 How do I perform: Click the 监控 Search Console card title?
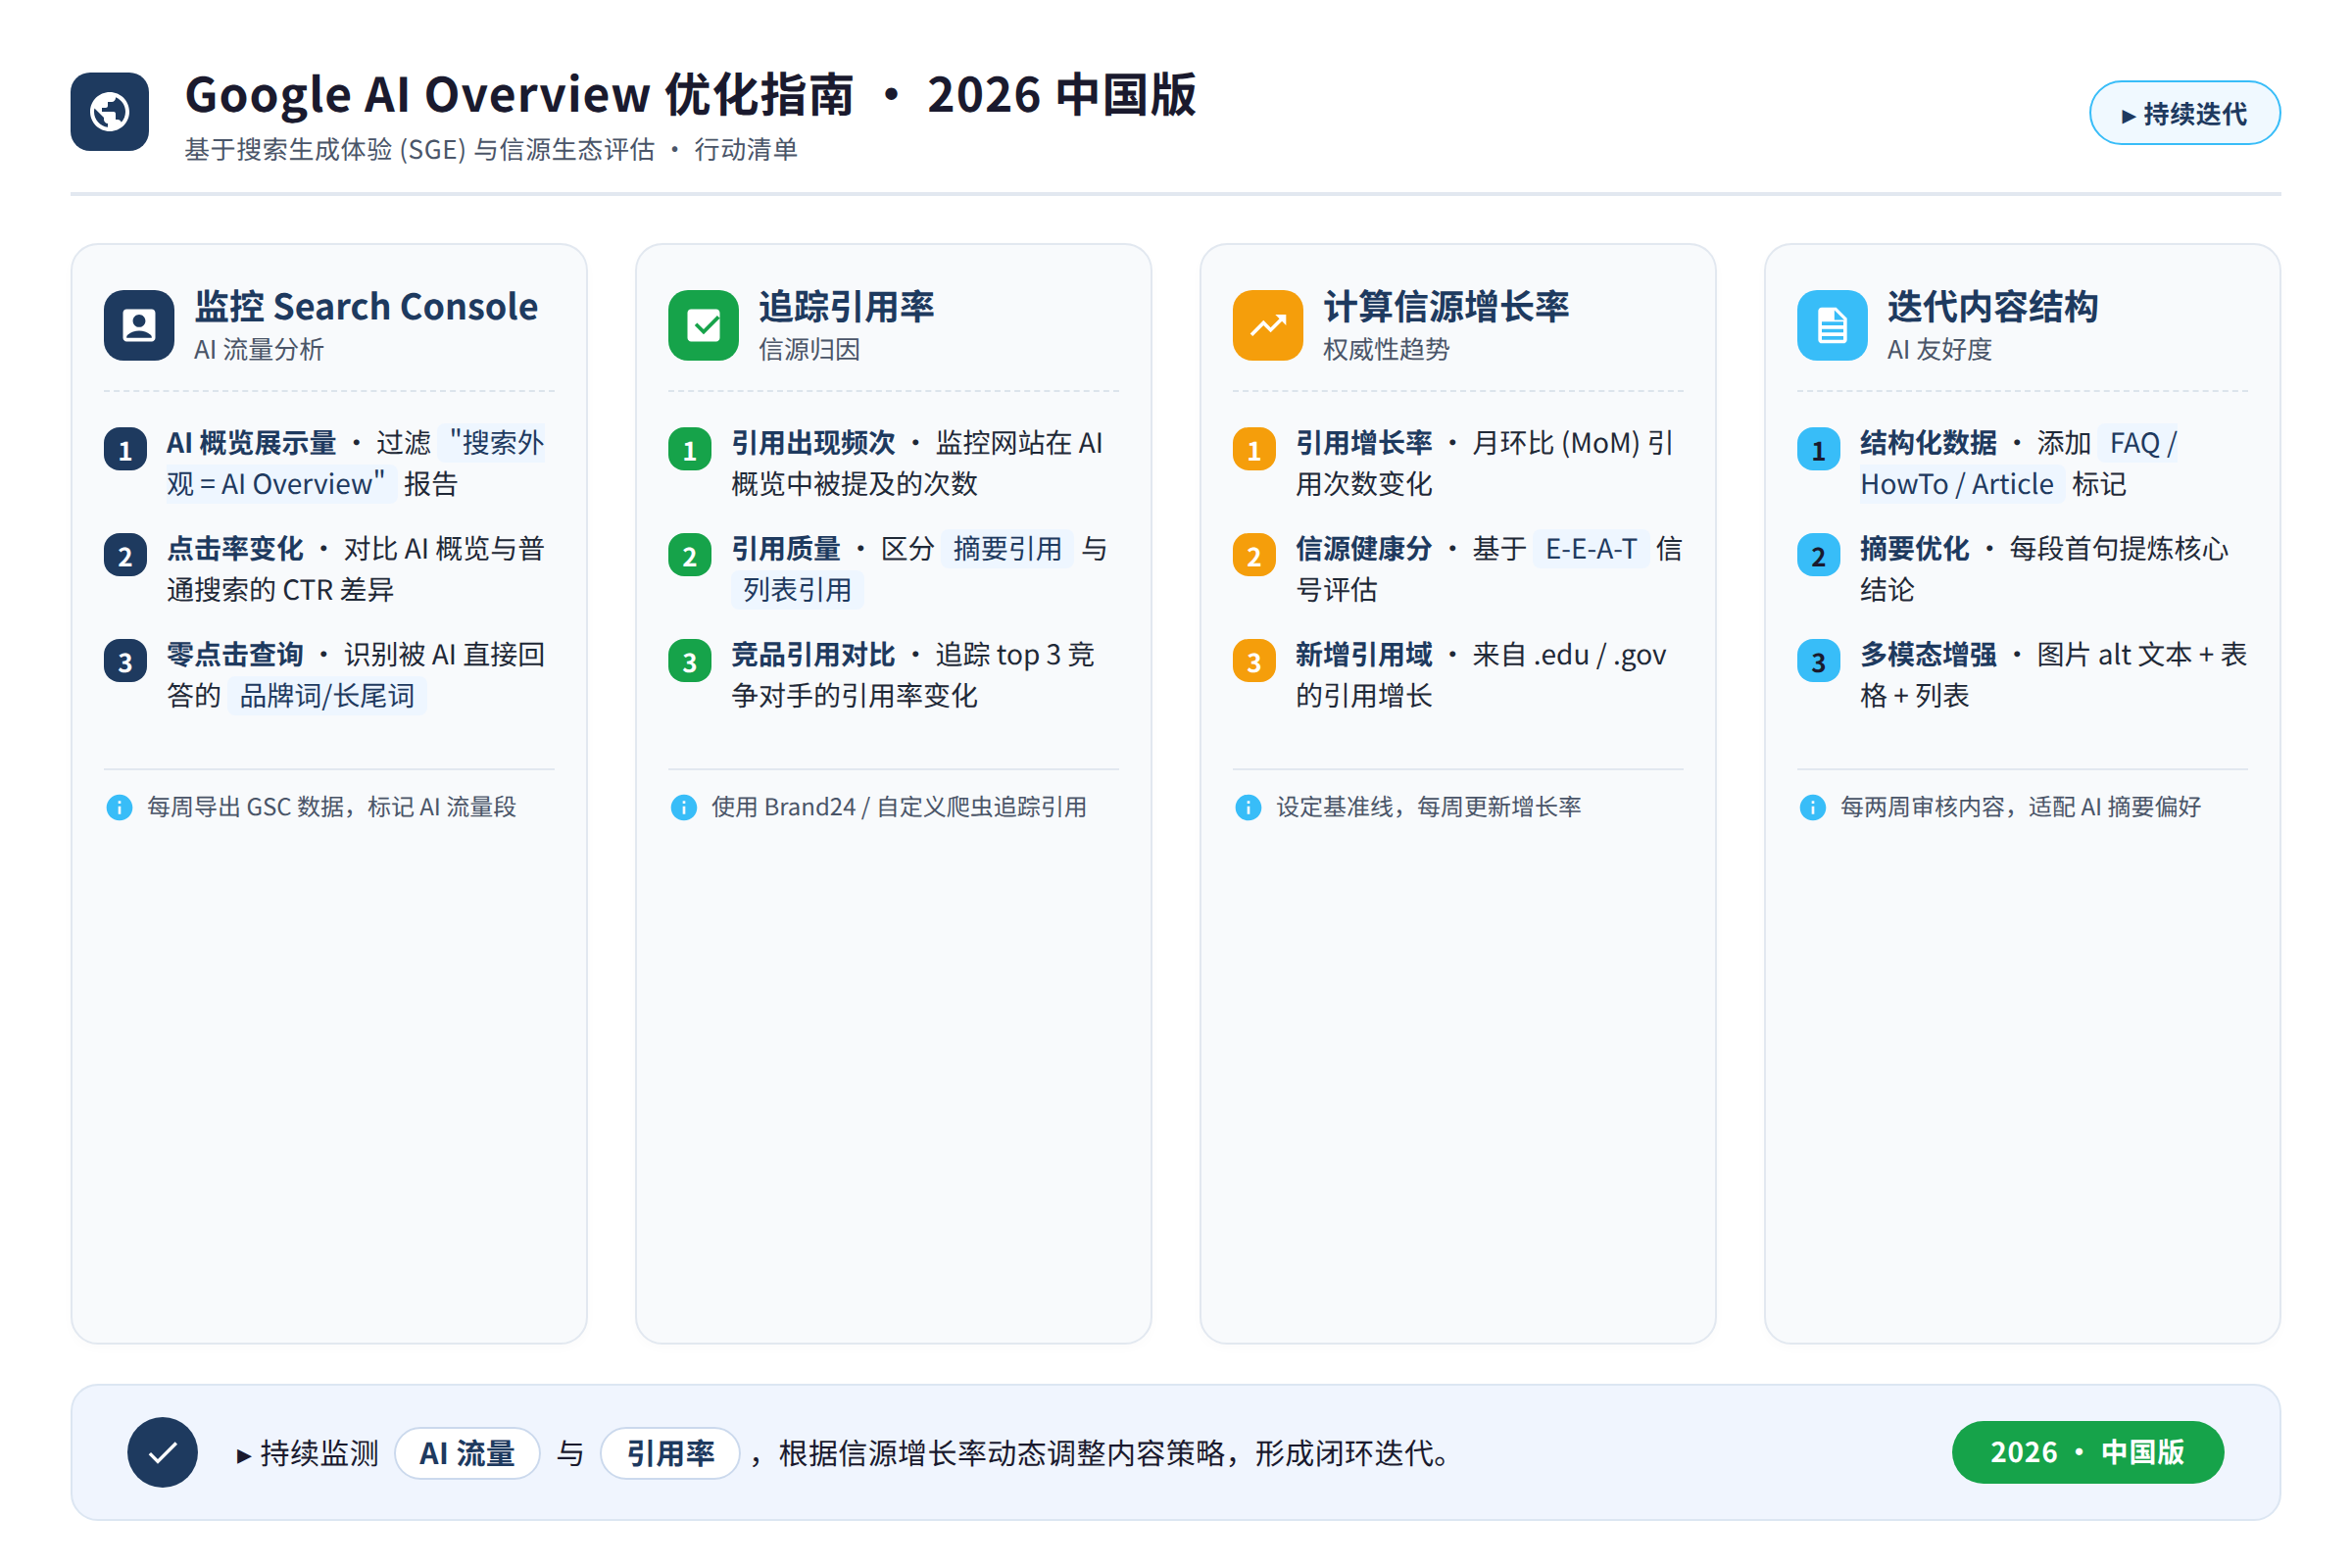coord(366,307)
